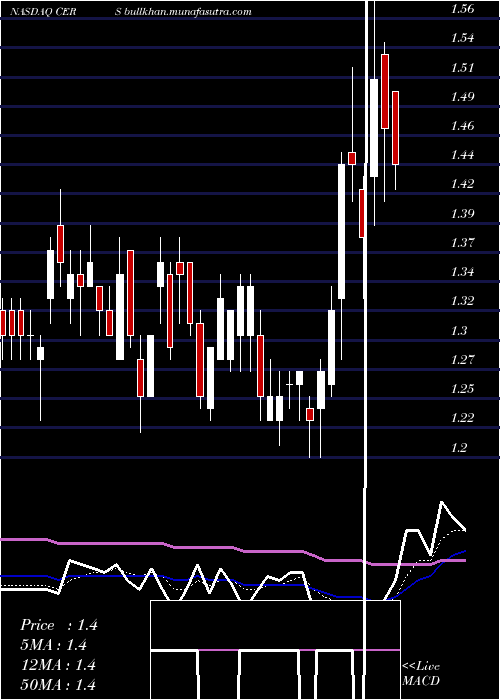Click the 1.32 price axis label
The width and height of the screenshot is (500, 700).
point(462,301)
